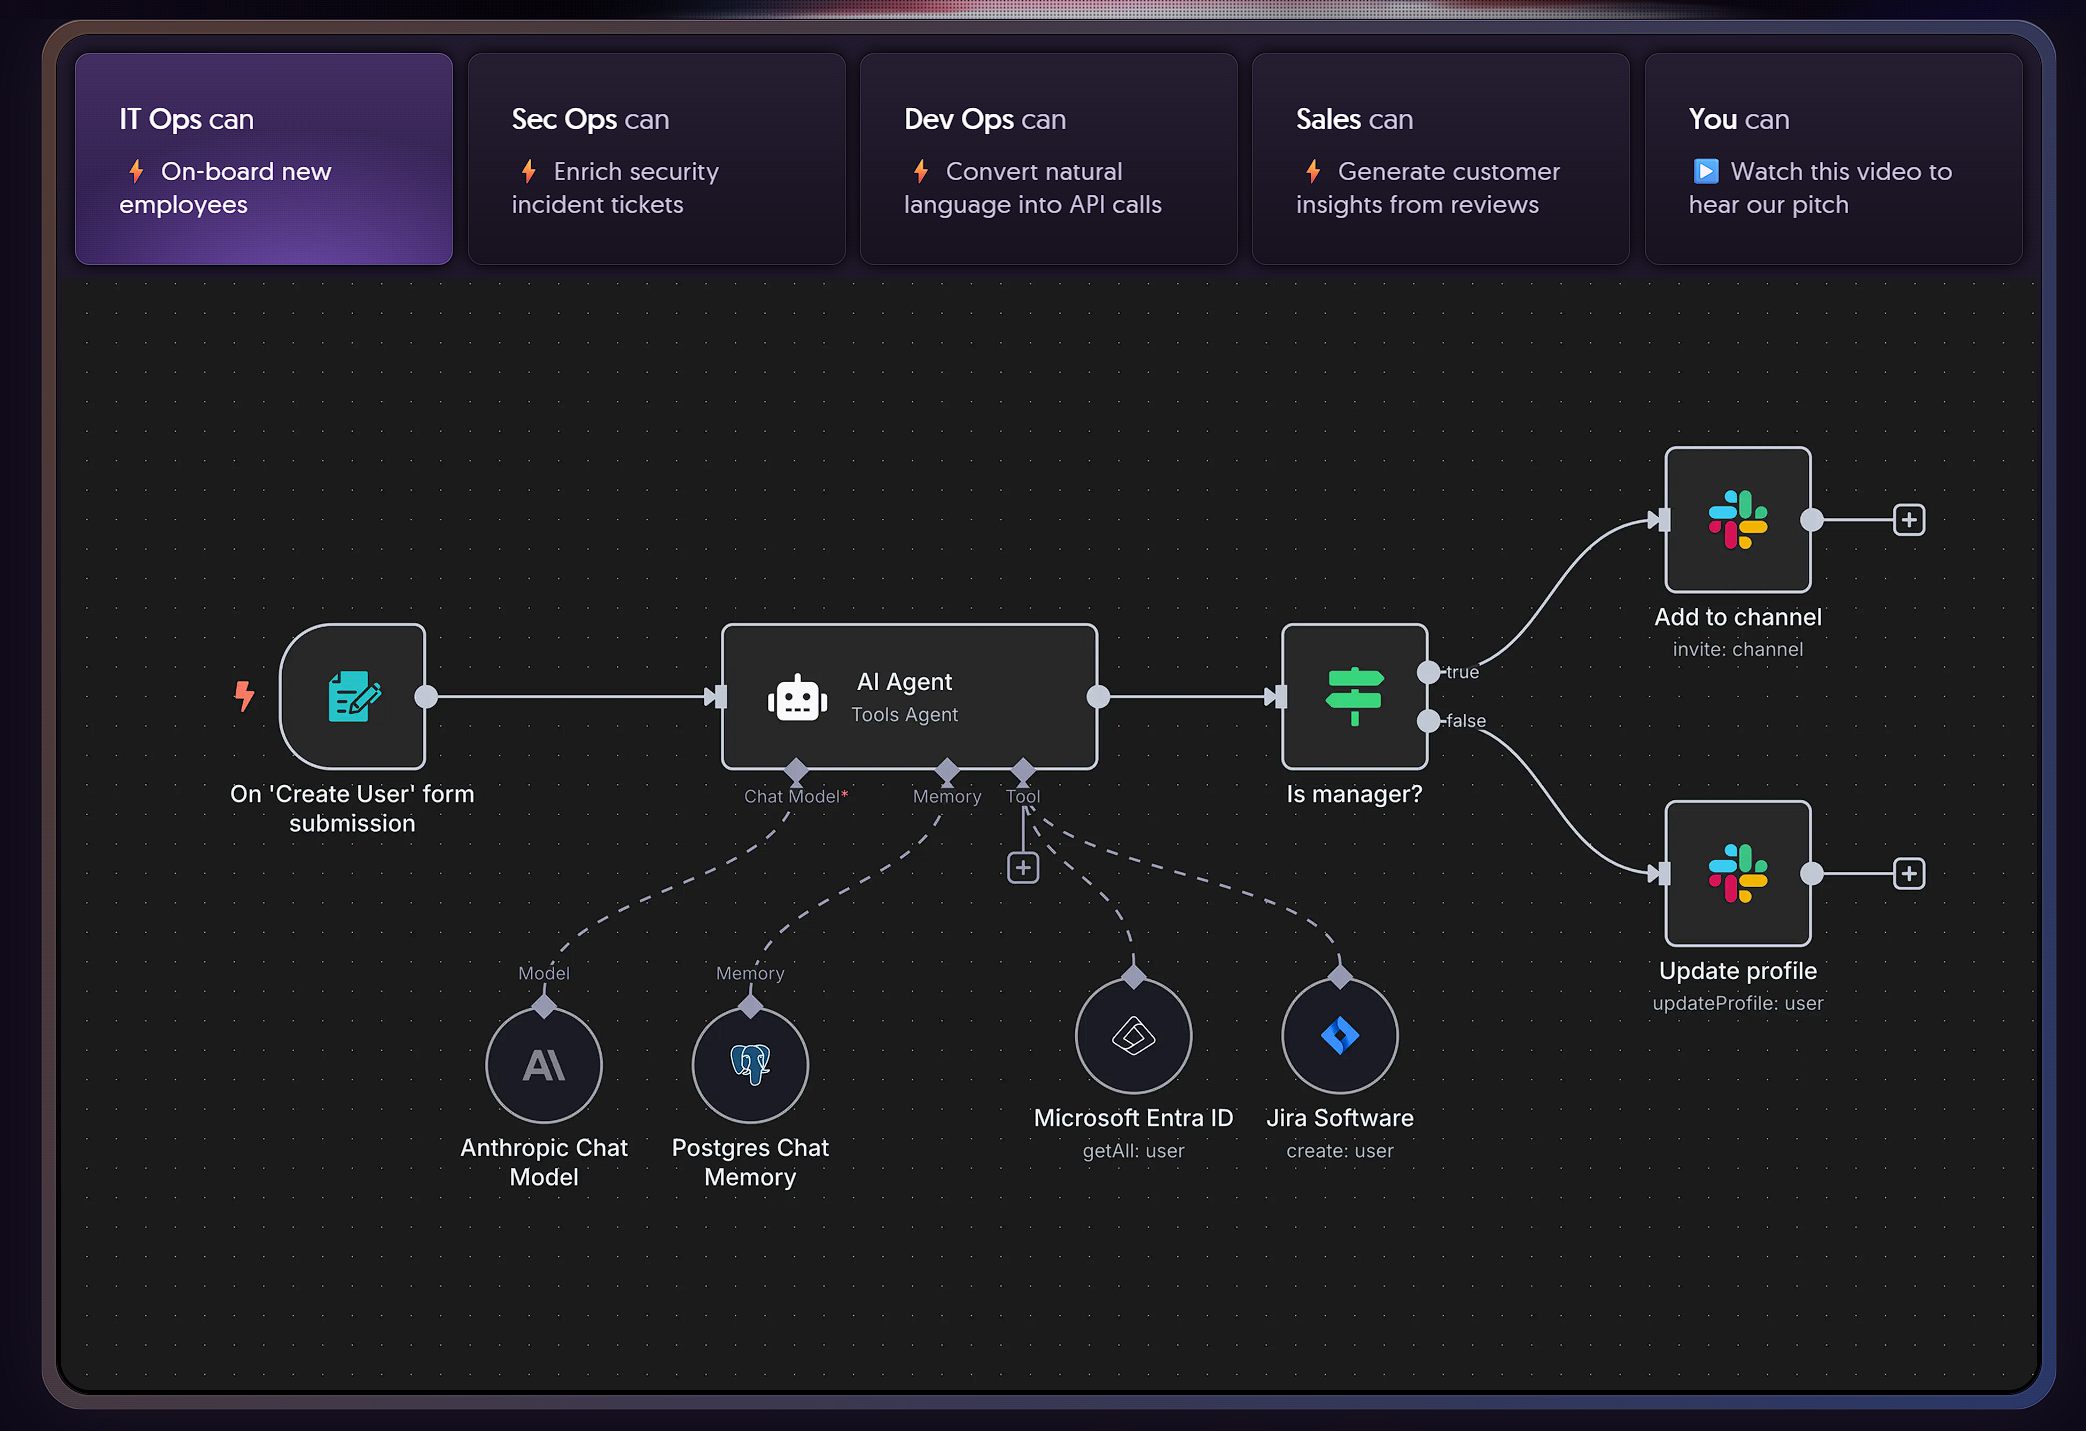
Task: Click the On 'Create User' form submission trigger
Action: 354,697
